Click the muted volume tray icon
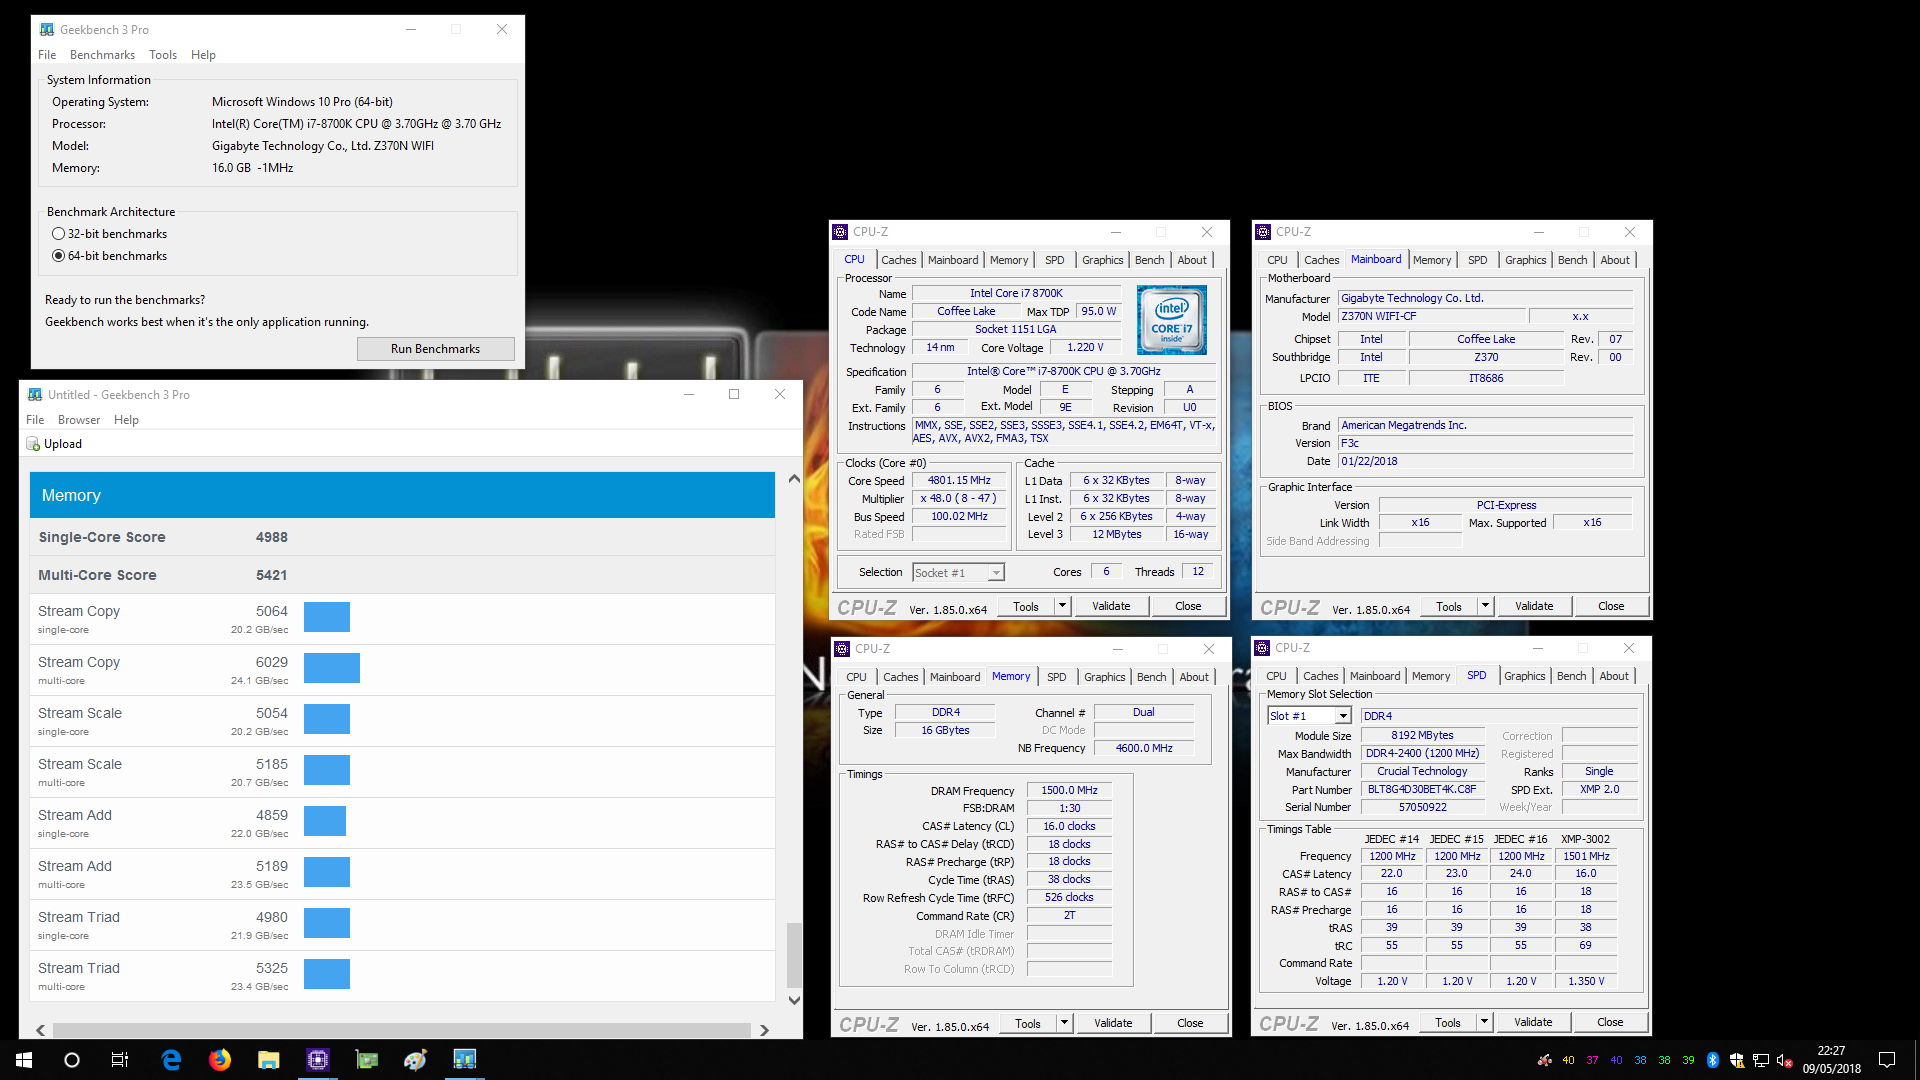Viewport: 1920px width, 1080px height. [x=1784, y=1060]
